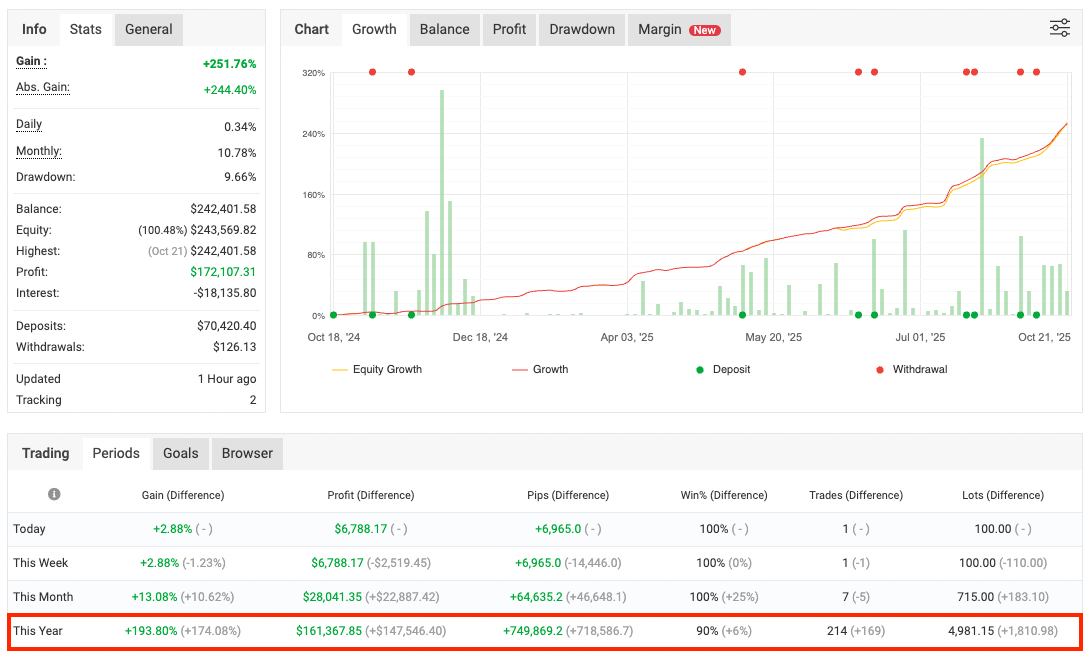The height and width of the screenshot is (654, 1089).
Task: Switch to the Trading tab
Action: pos(46,453)
